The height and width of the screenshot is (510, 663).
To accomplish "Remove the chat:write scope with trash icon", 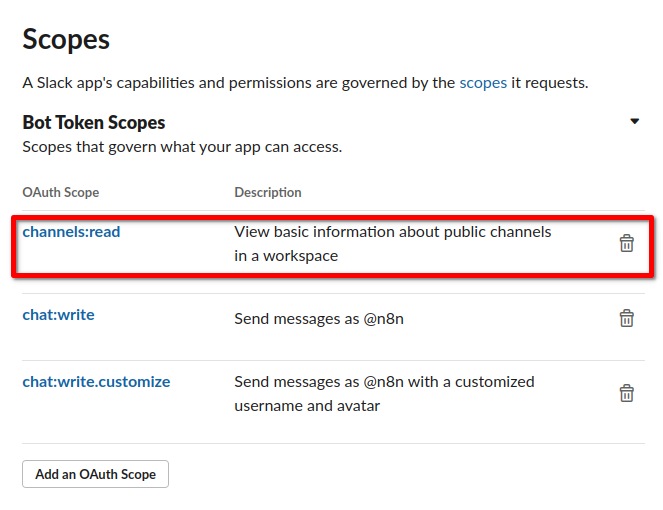I will [x=627, y=318].
